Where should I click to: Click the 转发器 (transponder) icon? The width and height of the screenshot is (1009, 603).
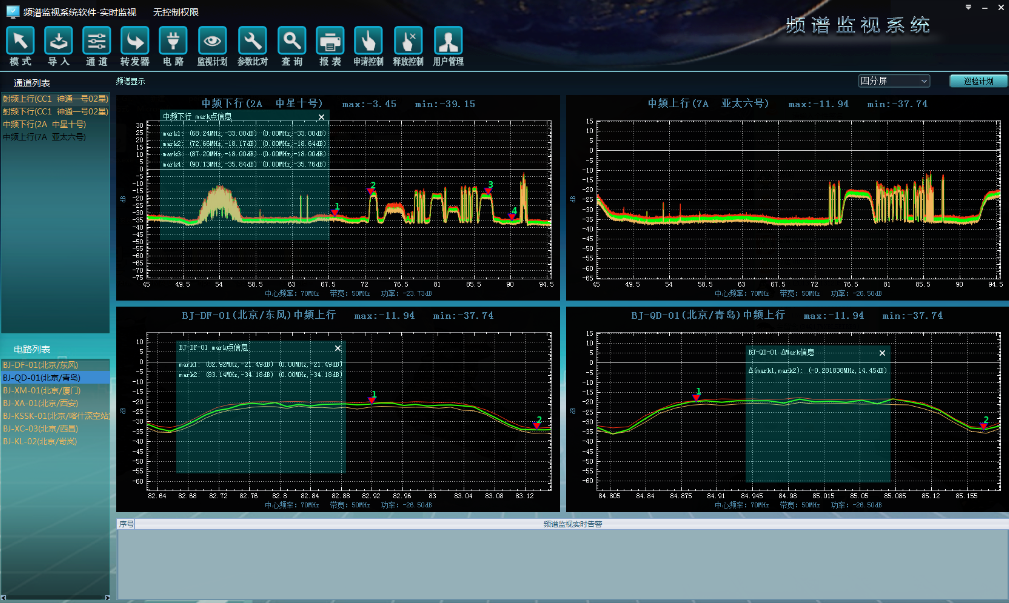tap(135, 41)
